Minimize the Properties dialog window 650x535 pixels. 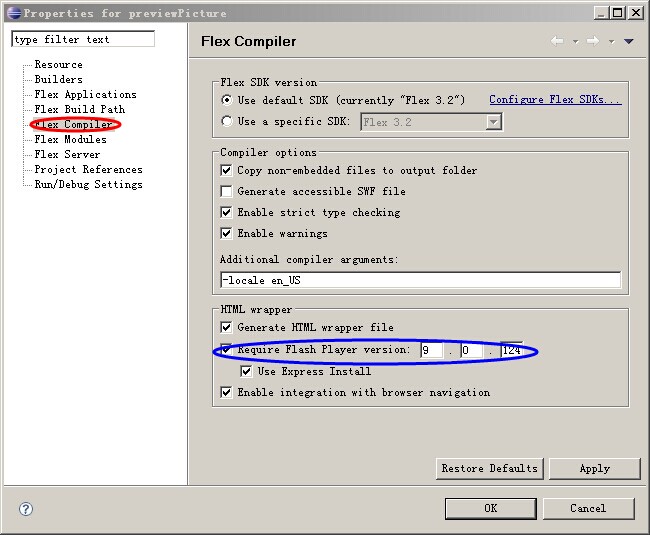601,13
